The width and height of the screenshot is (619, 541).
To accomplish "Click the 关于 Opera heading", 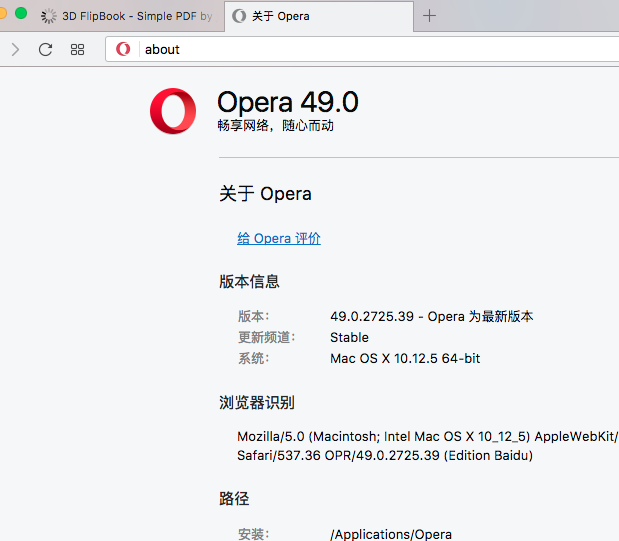I will [265, 194].
